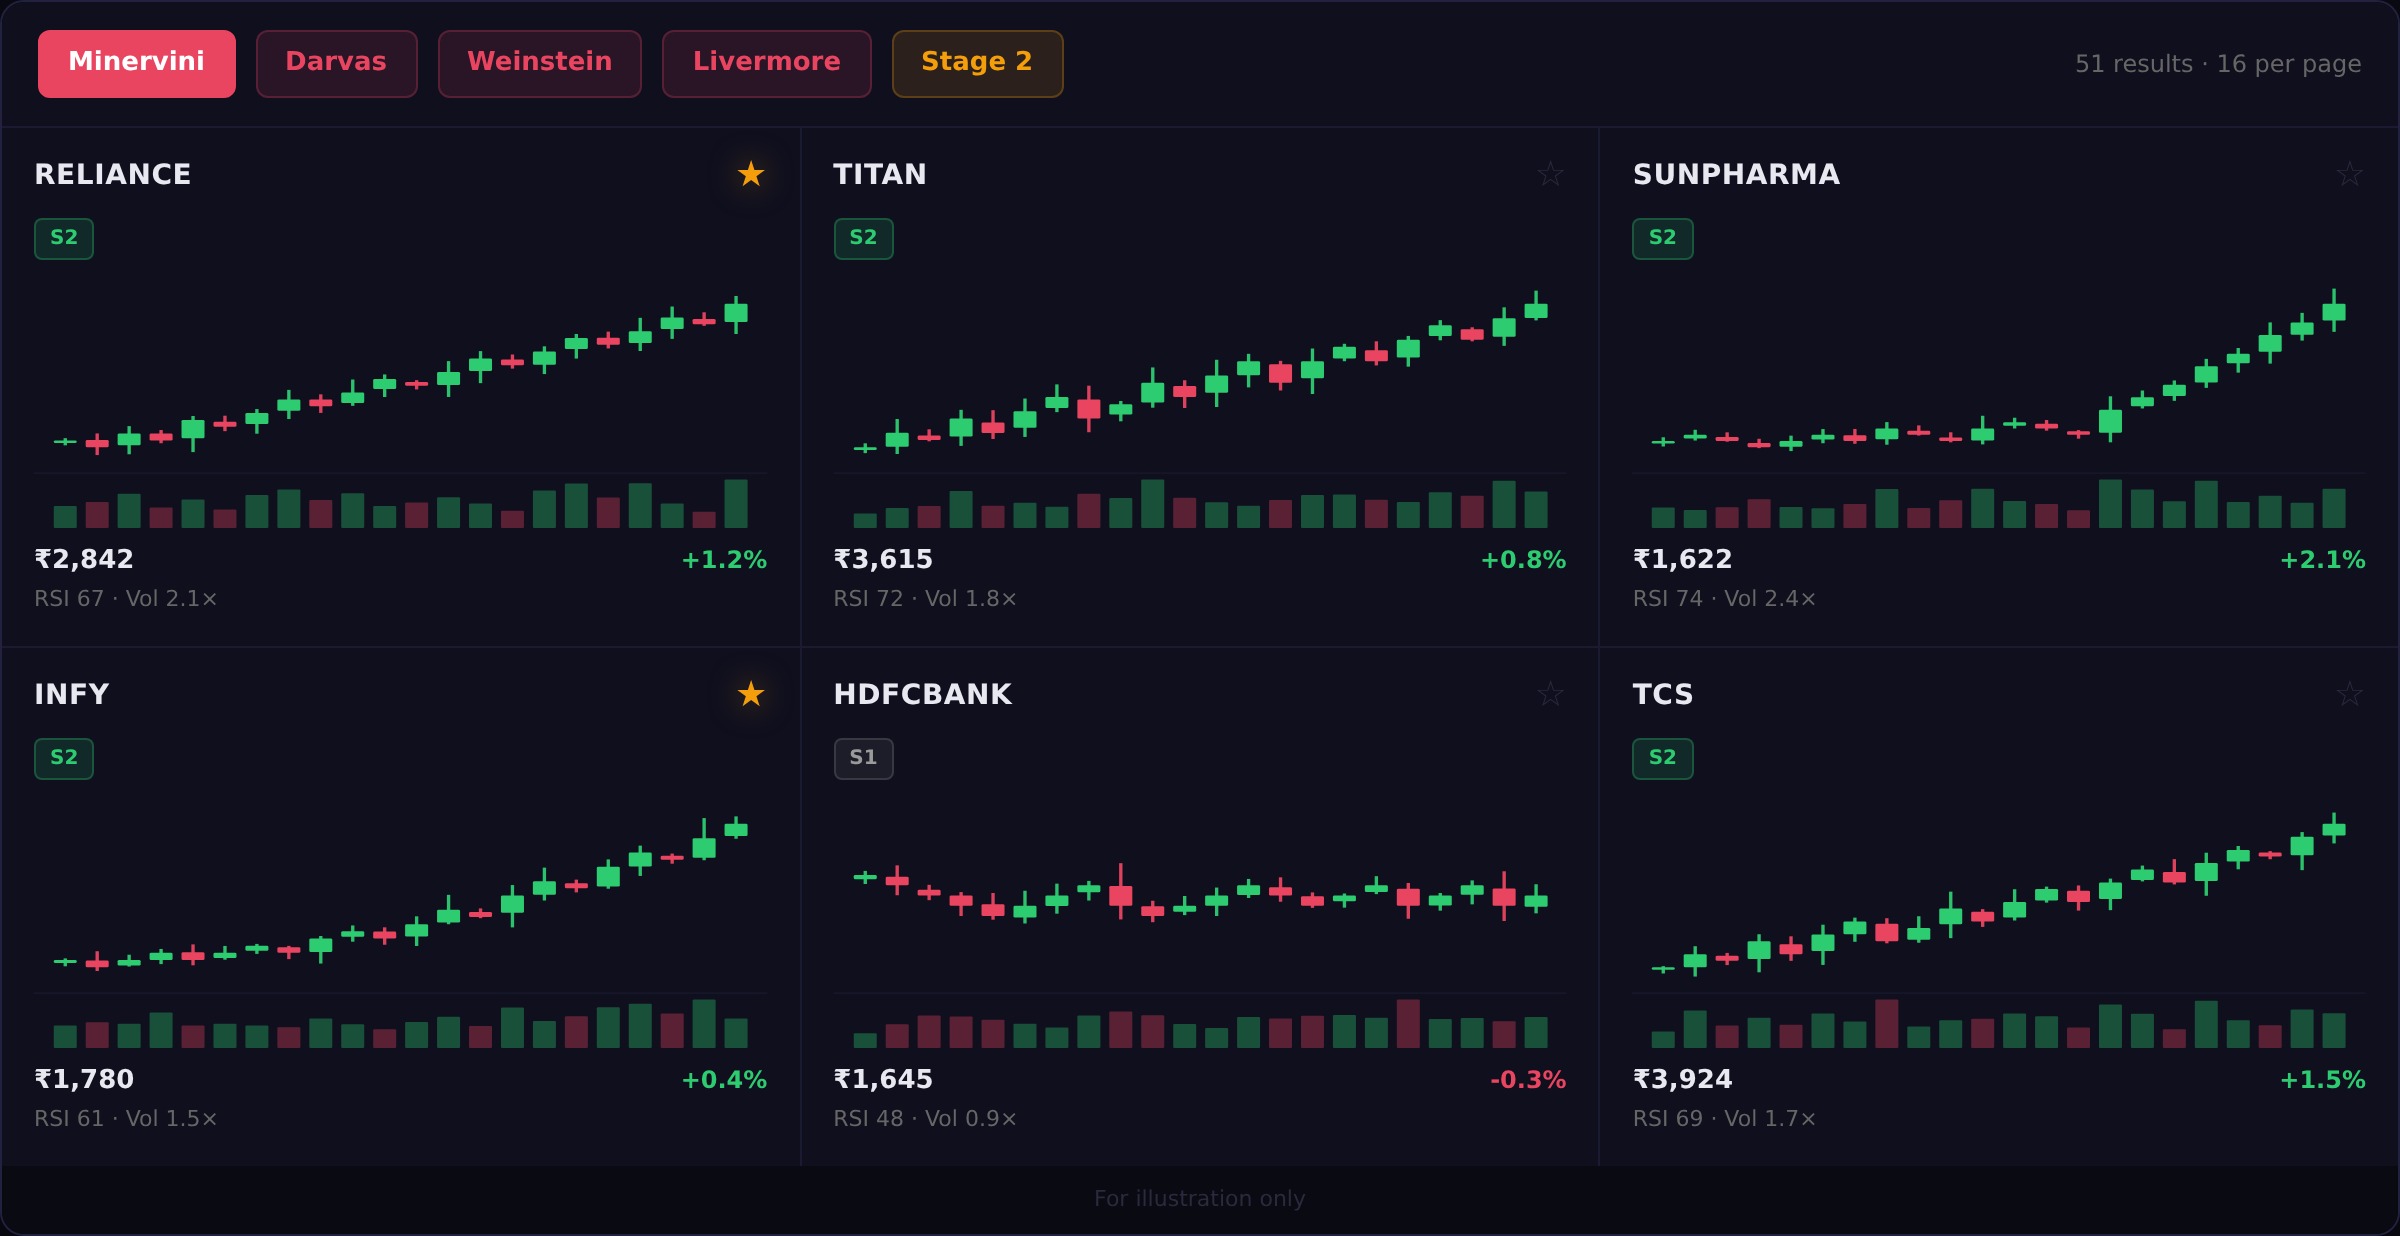The height and width of the screenshot is (1236, 2400).
Task: Click the ₹1,622 price on SUNPHARMA
Action: [x=1682, y=560]
